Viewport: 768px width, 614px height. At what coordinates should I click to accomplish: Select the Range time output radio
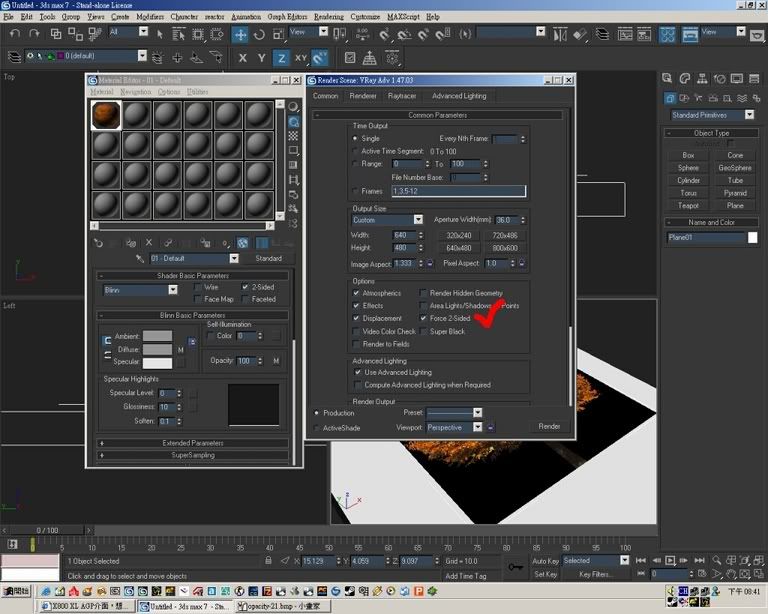[x=355, y=164]
